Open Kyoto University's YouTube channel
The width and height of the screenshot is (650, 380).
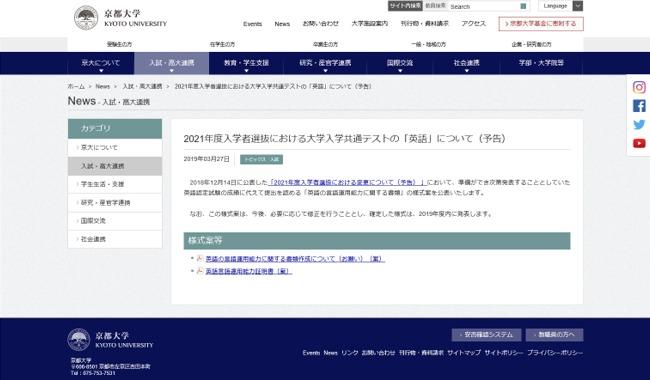[x=639, y=143]
